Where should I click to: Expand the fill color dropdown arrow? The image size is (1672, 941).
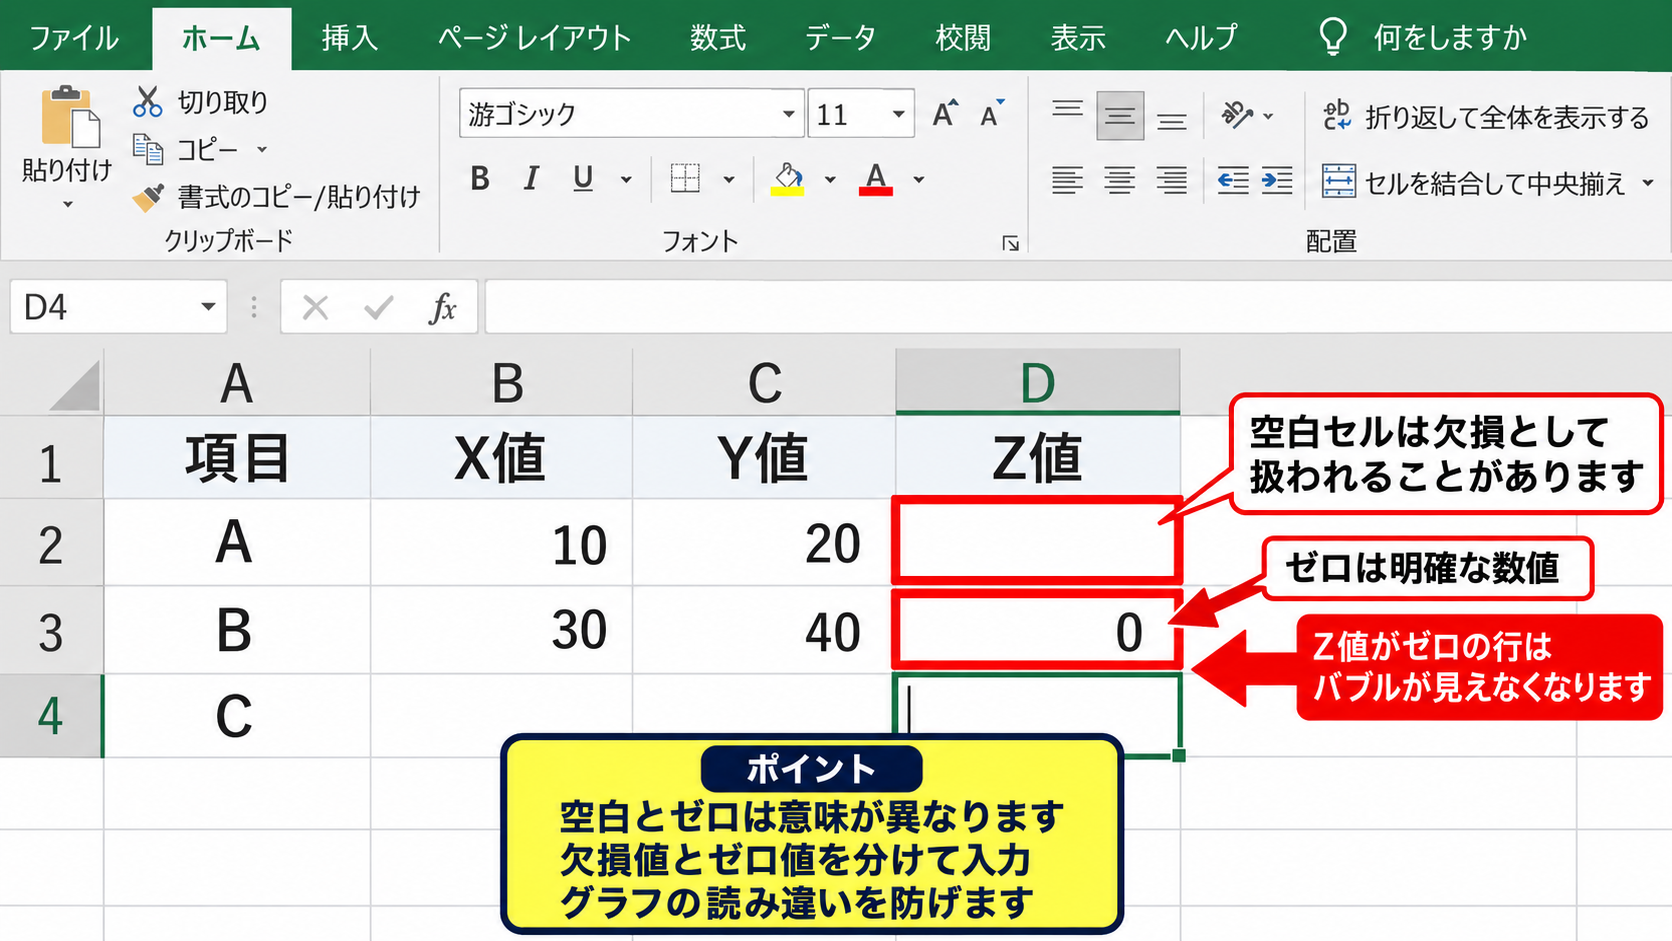click(x=830, y=180)
